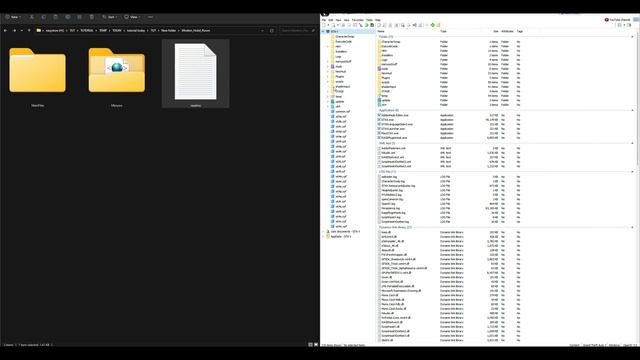Open the three-dots See more menu in Explorer
The width and height of the screenshot is (640, 360).
click(150, 17)
